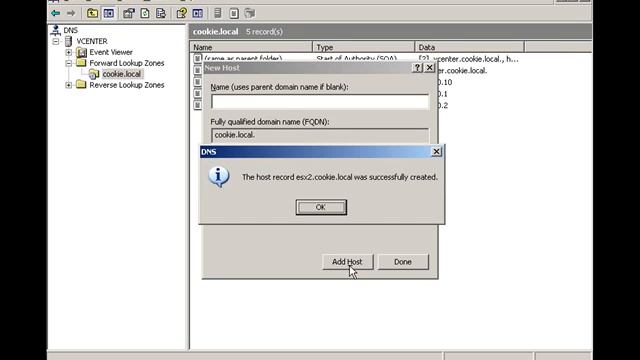Select the cookie.local zone label
640x360 pixels.
[x=122, y=74]
